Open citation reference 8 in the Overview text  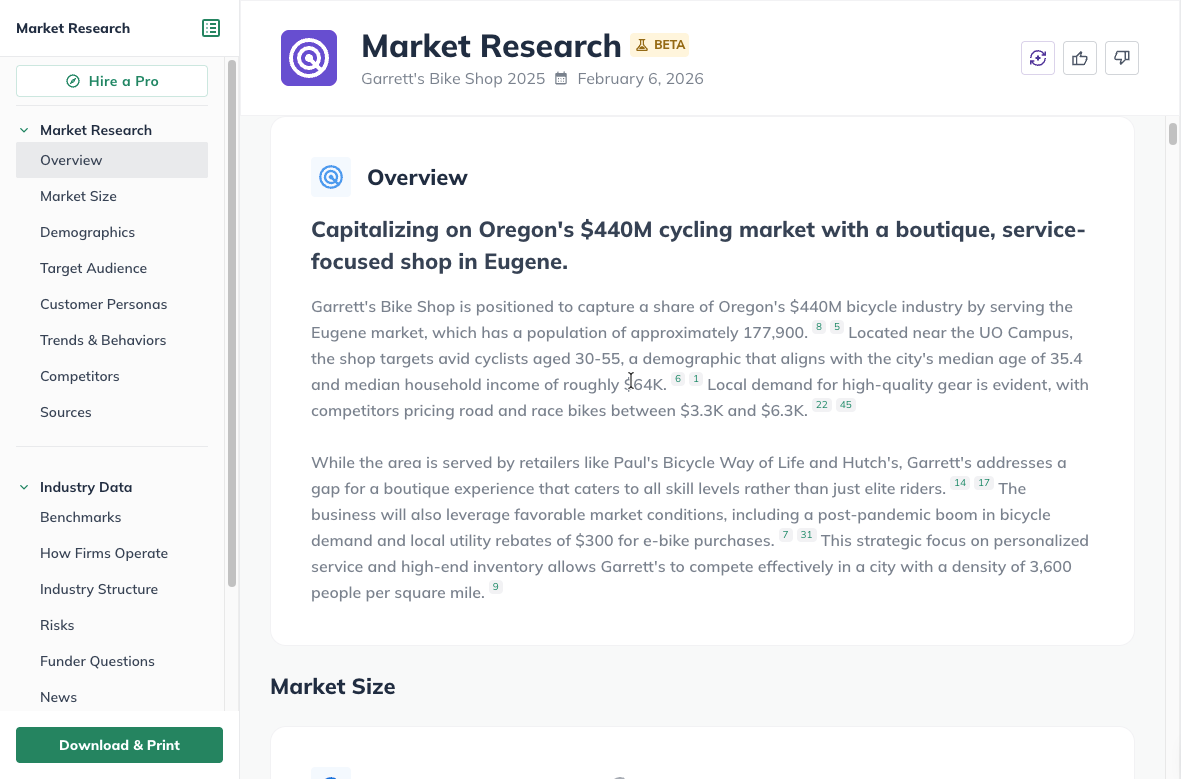point(818,326)
